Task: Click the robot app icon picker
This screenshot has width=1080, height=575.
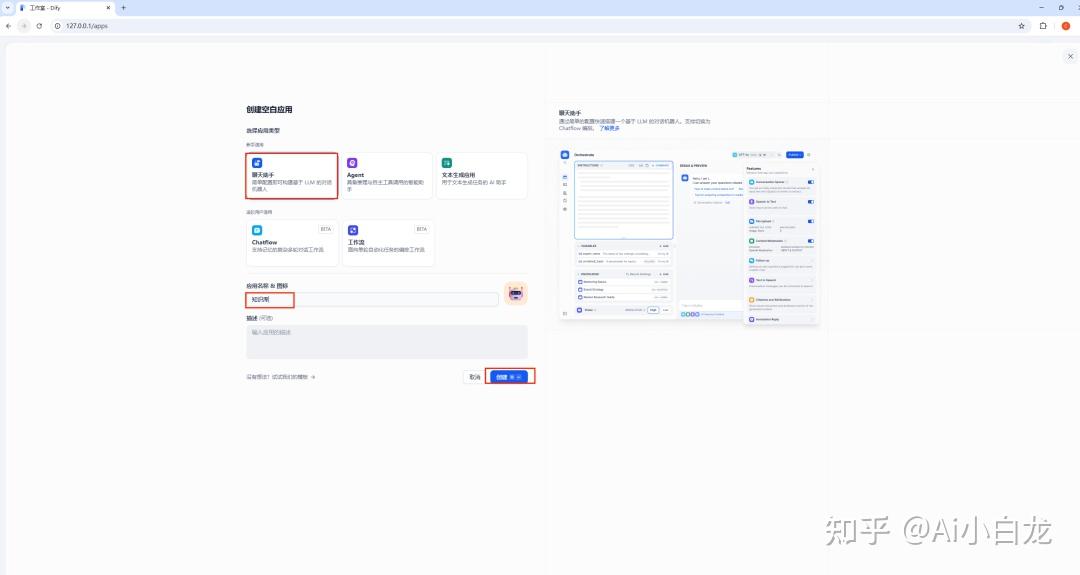Action: click(516, 294)
